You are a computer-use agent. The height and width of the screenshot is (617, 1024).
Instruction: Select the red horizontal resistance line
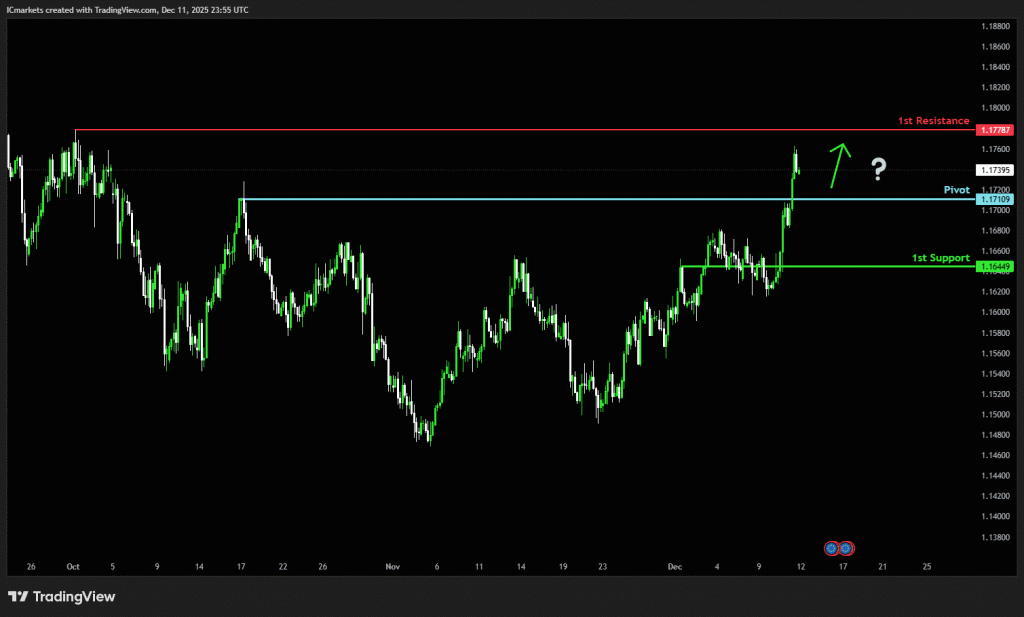click(x=500, y=130)
